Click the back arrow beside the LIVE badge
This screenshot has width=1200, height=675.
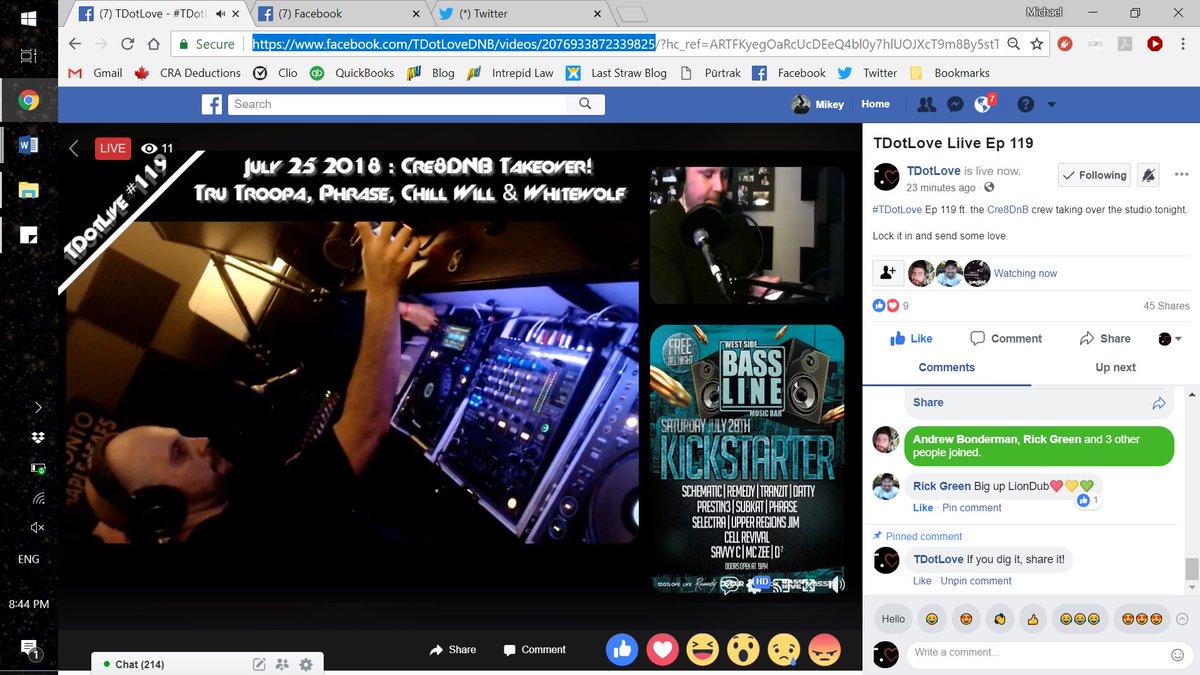tap(73, 148)
